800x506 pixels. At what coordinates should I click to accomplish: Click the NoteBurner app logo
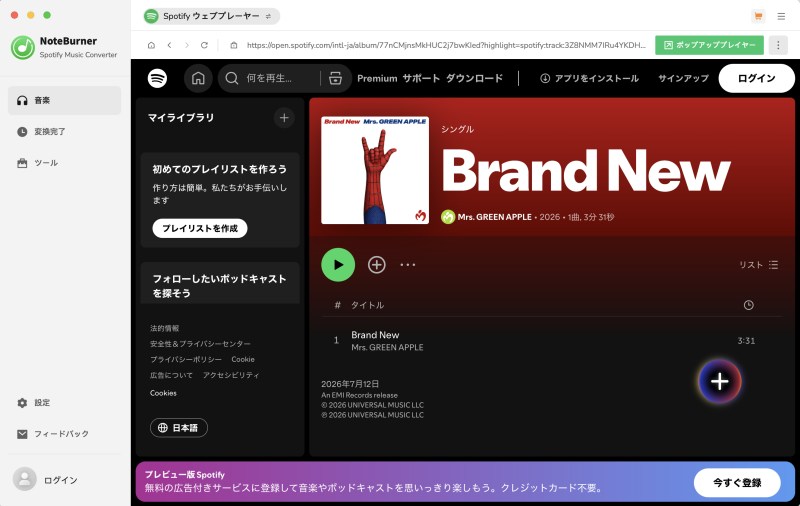pos(22,47)
